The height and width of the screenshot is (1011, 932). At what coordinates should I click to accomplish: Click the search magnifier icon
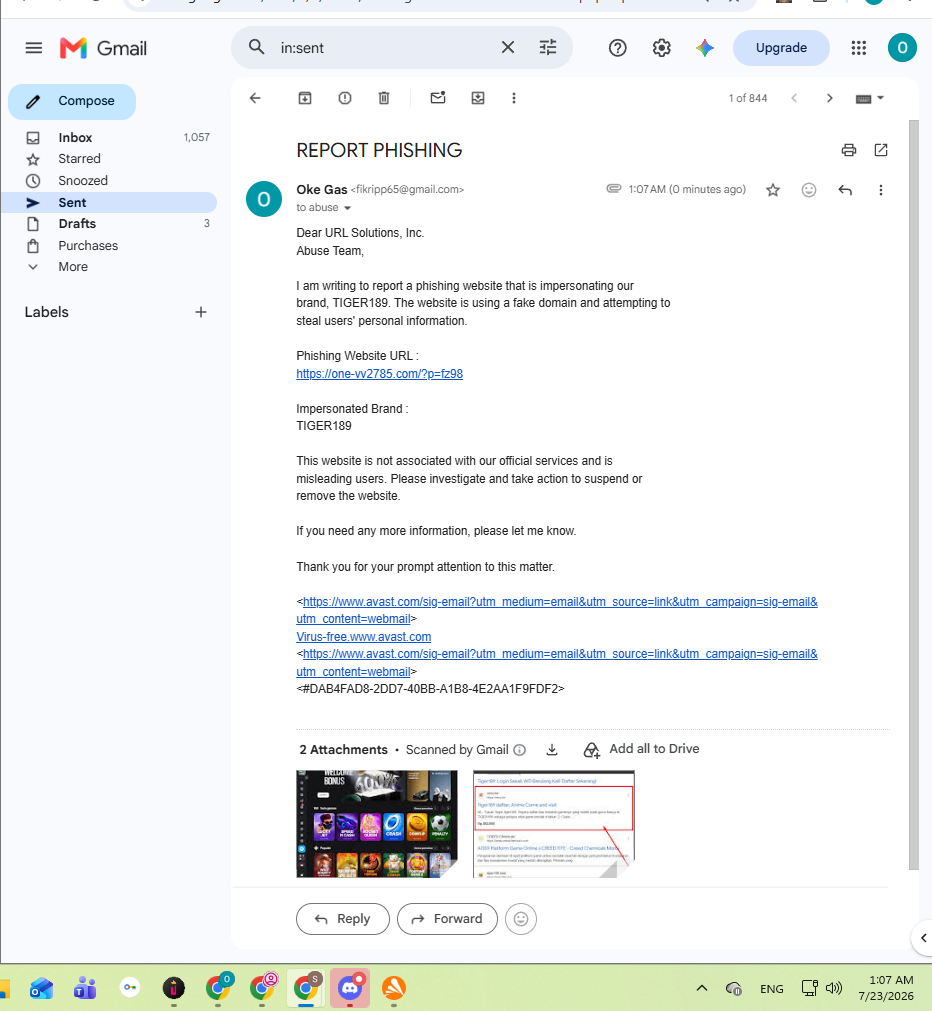point(257,47)
